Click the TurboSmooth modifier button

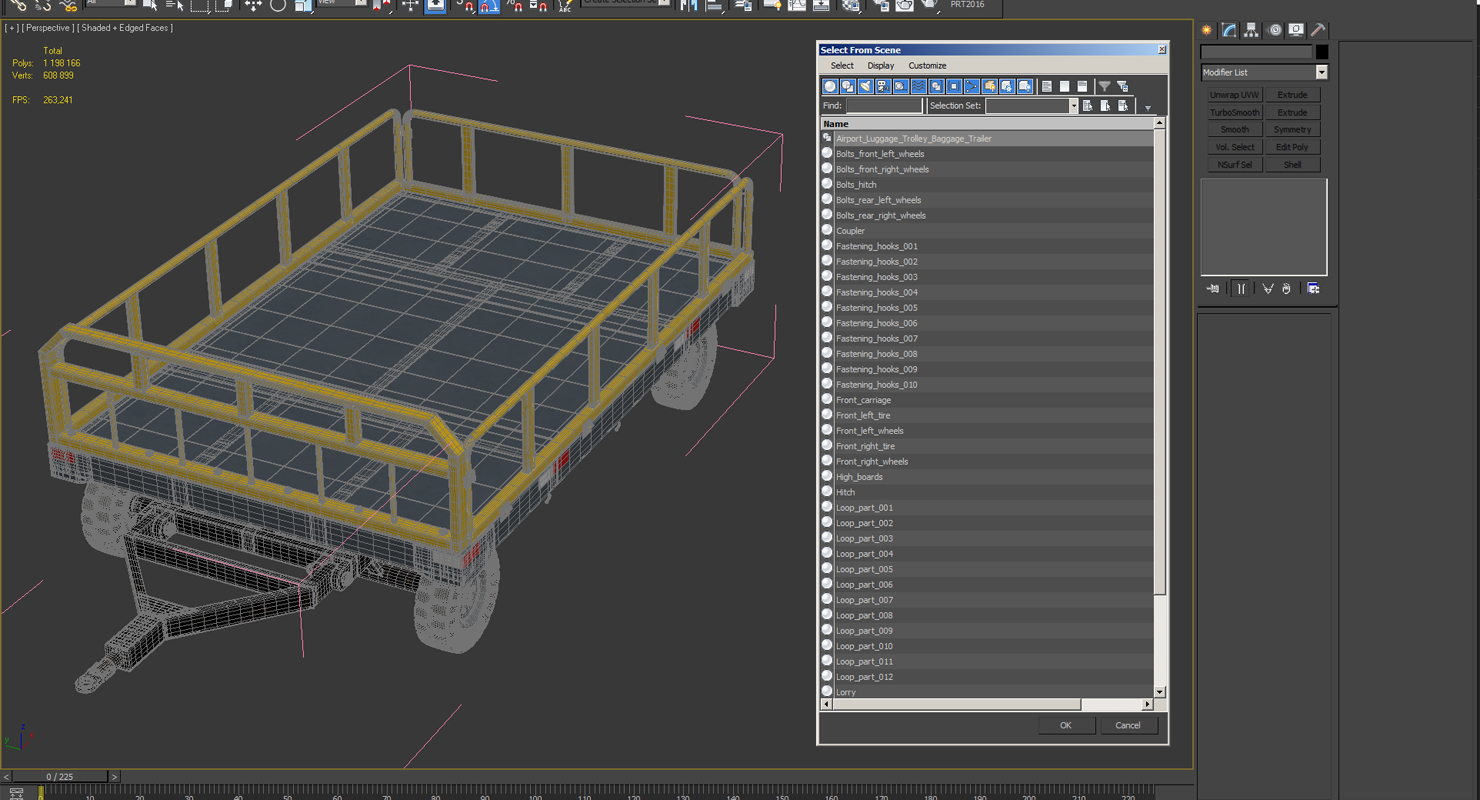(x=1234, y=112)
